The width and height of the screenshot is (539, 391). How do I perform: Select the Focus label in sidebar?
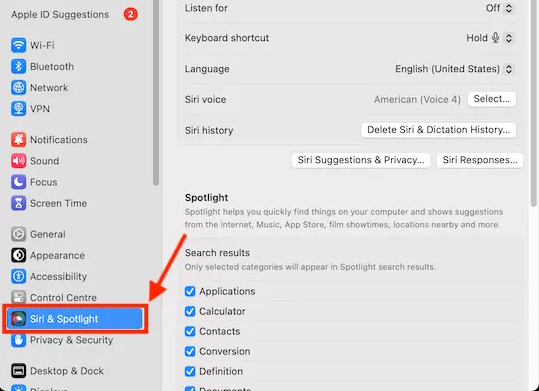[44, 182]
